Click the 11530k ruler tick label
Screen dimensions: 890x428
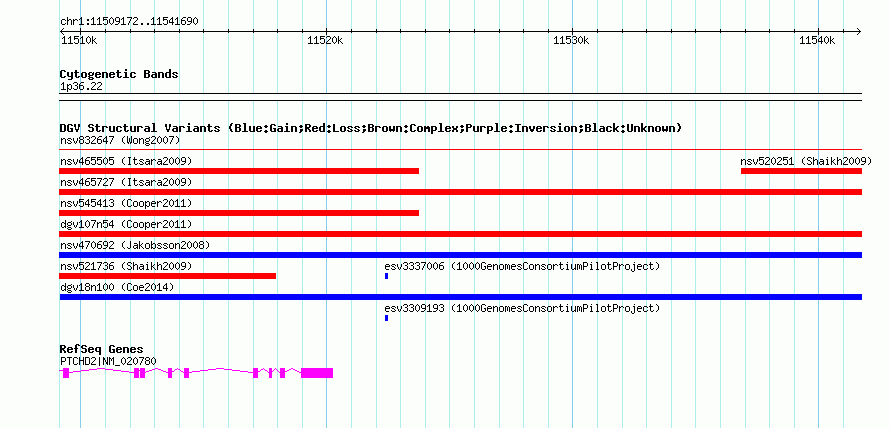pyautogui.click(x=571, y=41)
